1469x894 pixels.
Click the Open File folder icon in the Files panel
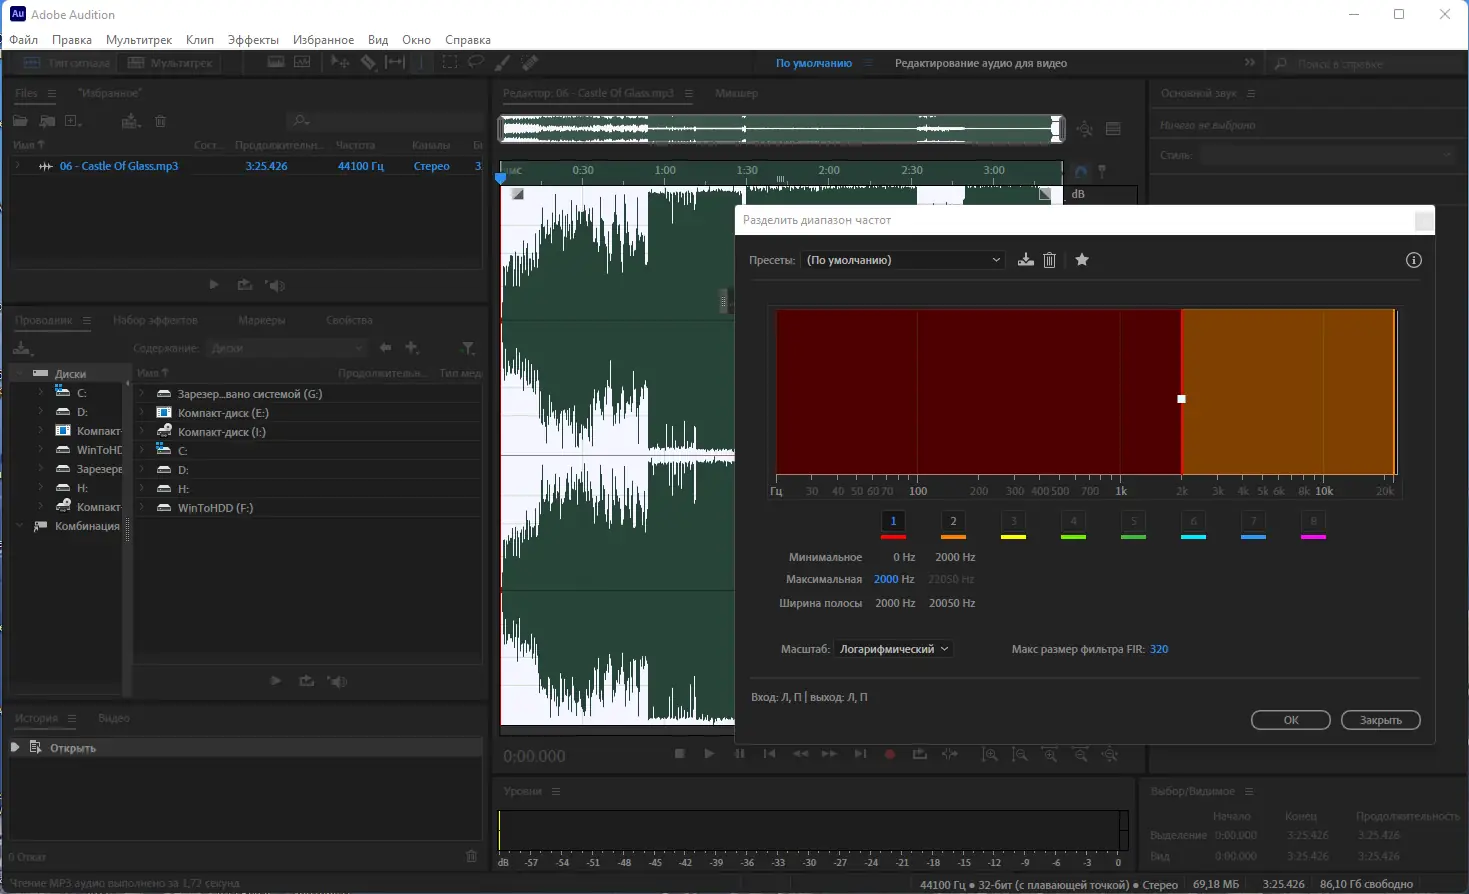20,121
